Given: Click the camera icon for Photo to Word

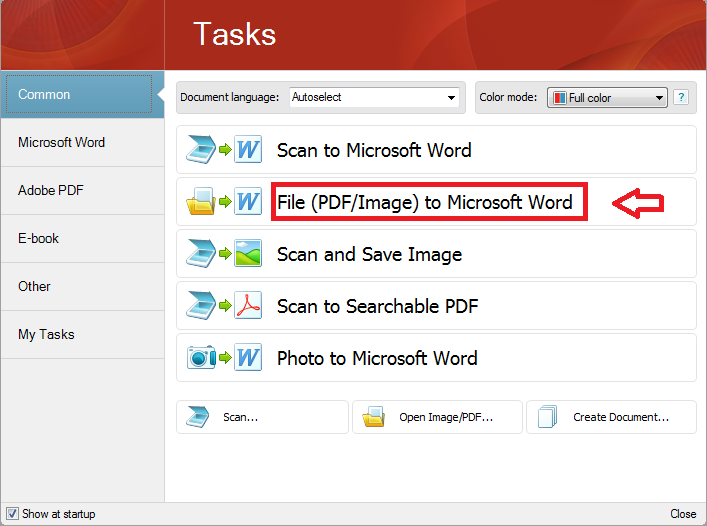Looking at the screenshot, I should 200,358.
